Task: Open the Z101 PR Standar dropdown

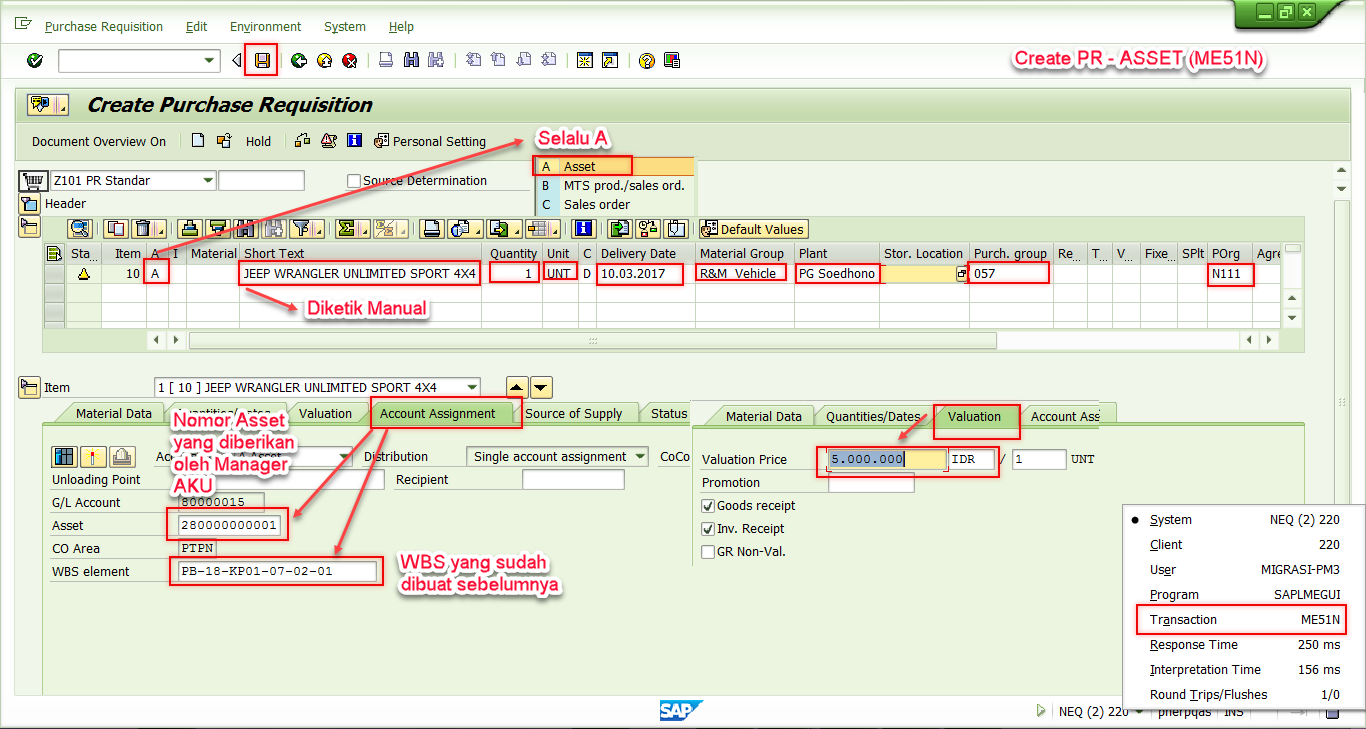Action: [206, 180]
